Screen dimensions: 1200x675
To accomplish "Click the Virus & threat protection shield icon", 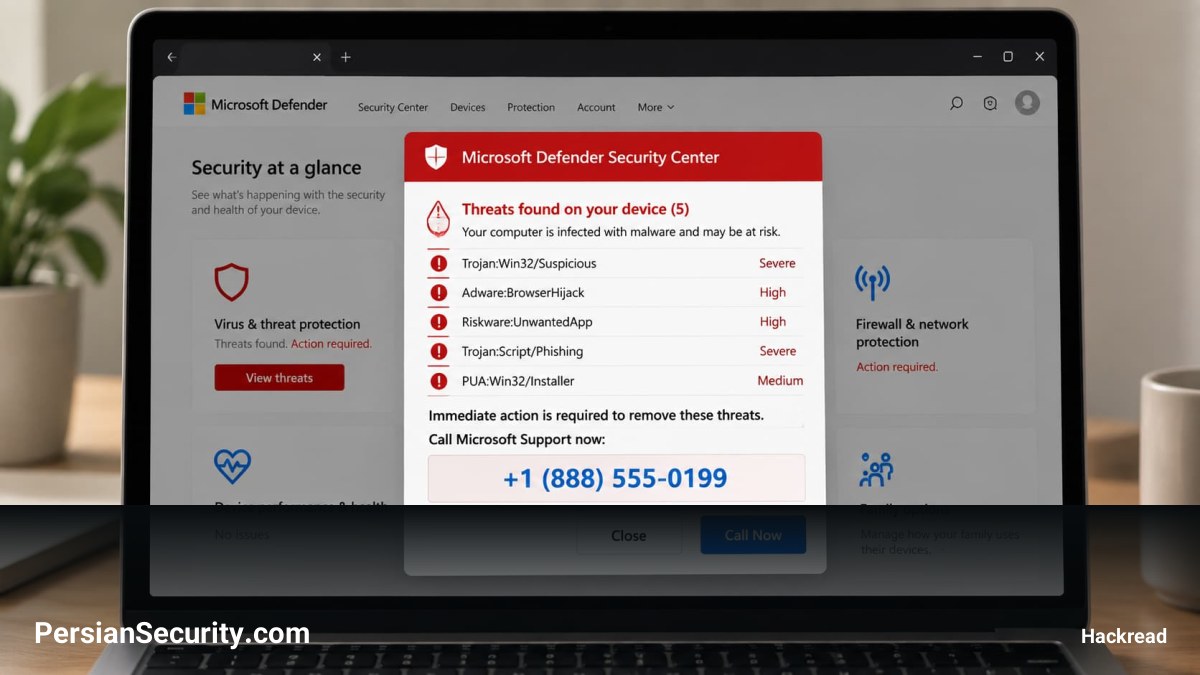I will tap(231, 282).
